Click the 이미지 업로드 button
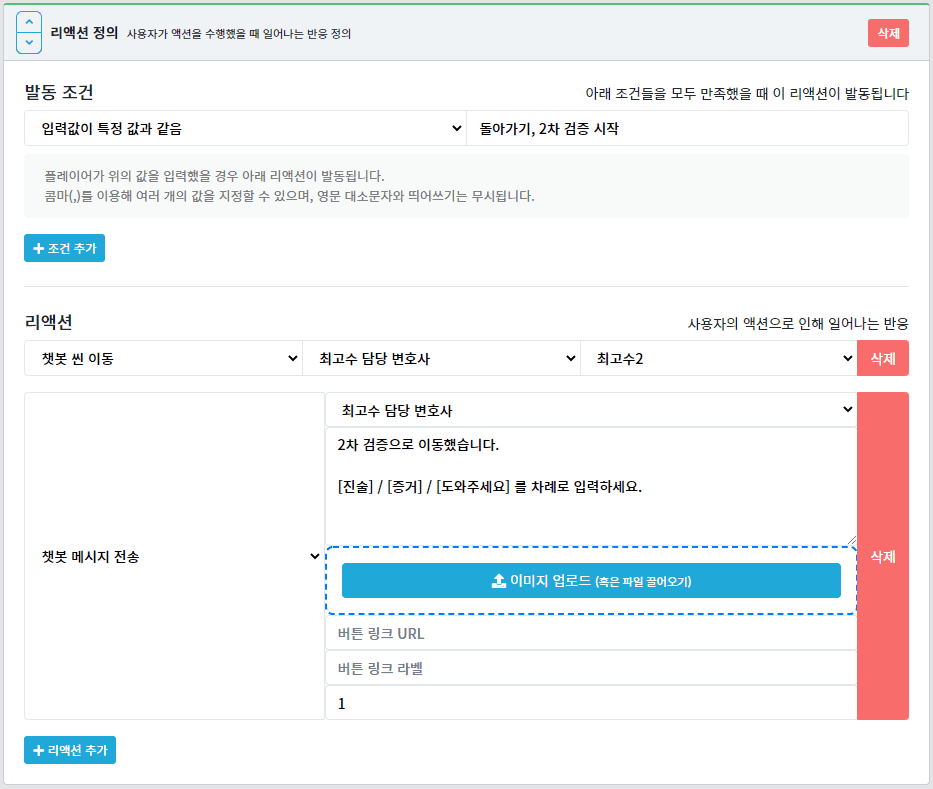This screenshot has height=789, width=933. click(x=591, y=581)
